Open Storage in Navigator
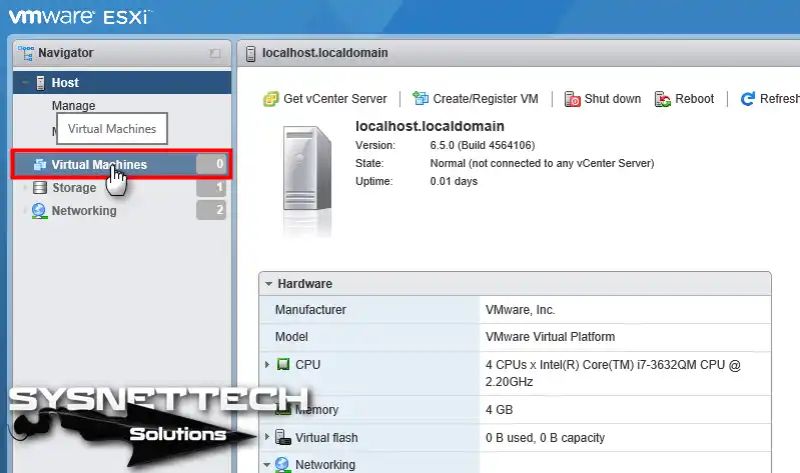This screenshot has width=800, height=473. click(x=74, y=188)
